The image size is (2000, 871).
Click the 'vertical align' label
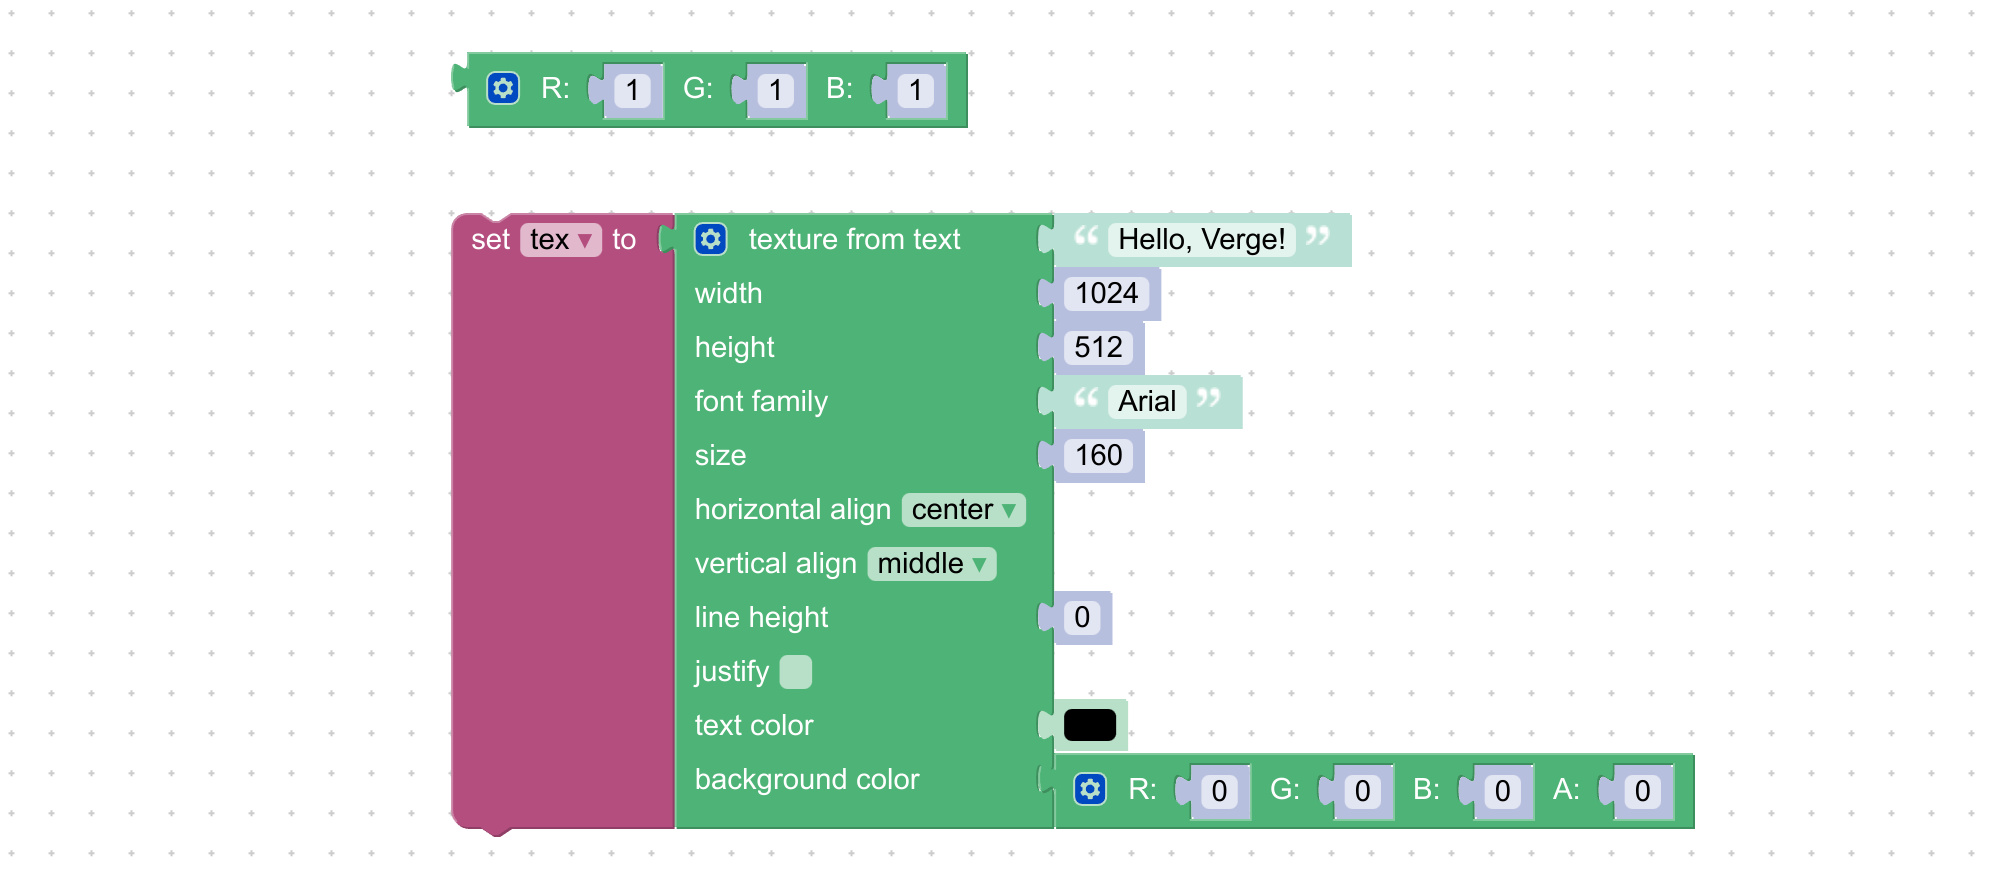point(775,563)
